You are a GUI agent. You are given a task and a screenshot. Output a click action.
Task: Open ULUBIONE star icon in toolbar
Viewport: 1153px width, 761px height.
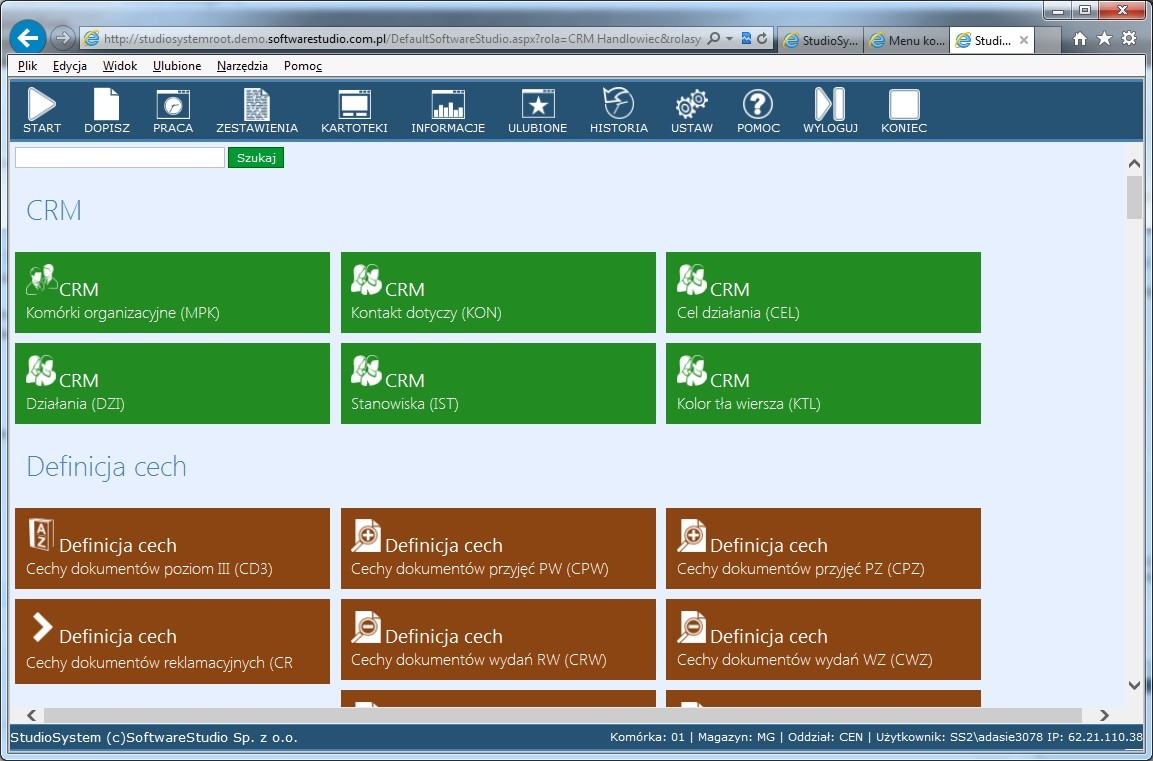coord(538,110)
